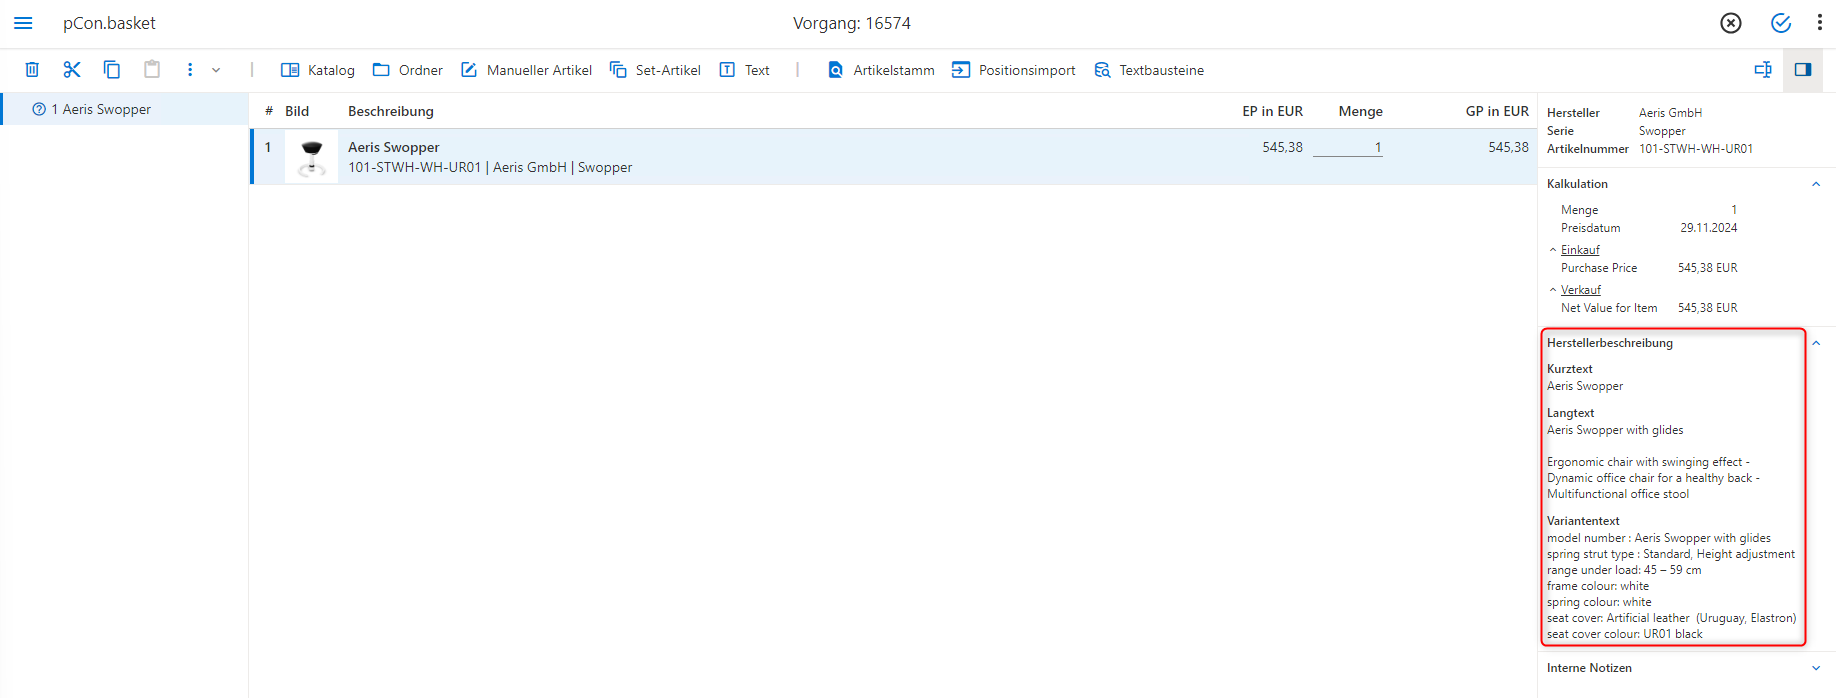The height and width of the screenshot is (698, 1836).
Task: Click the Serie value Swopper
Action: pyautogui.click(x=1662, y=131)
